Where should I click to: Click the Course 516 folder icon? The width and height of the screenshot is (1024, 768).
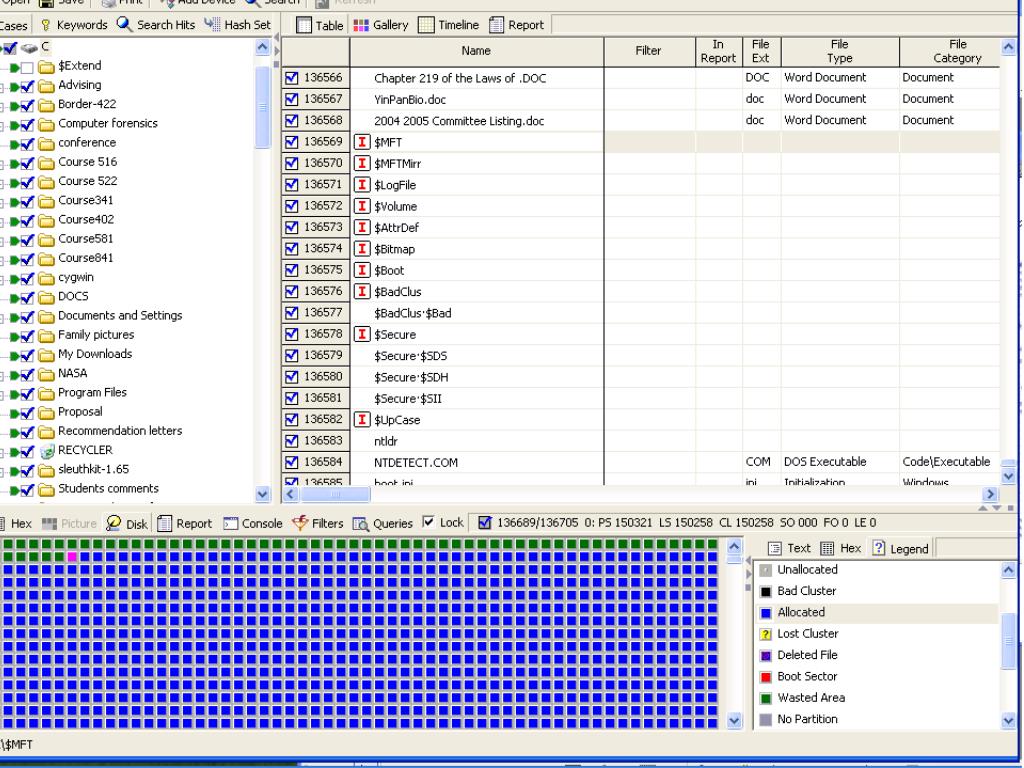click(x=46, y=163)
